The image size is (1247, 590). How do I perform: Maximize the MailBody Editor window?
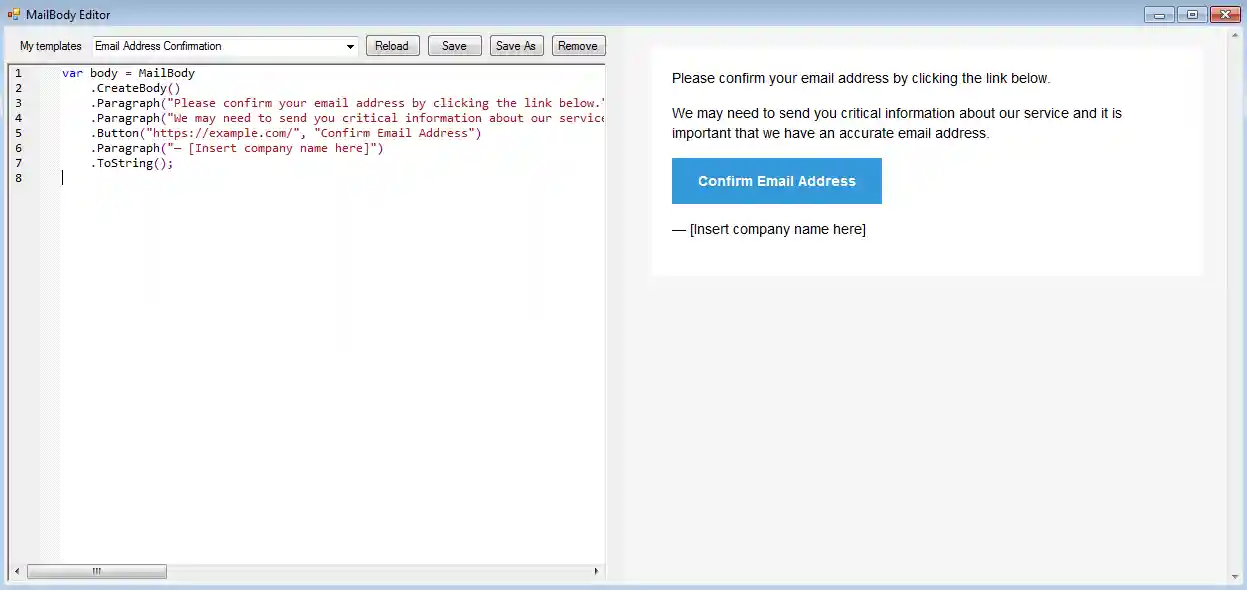[1191, 14]
